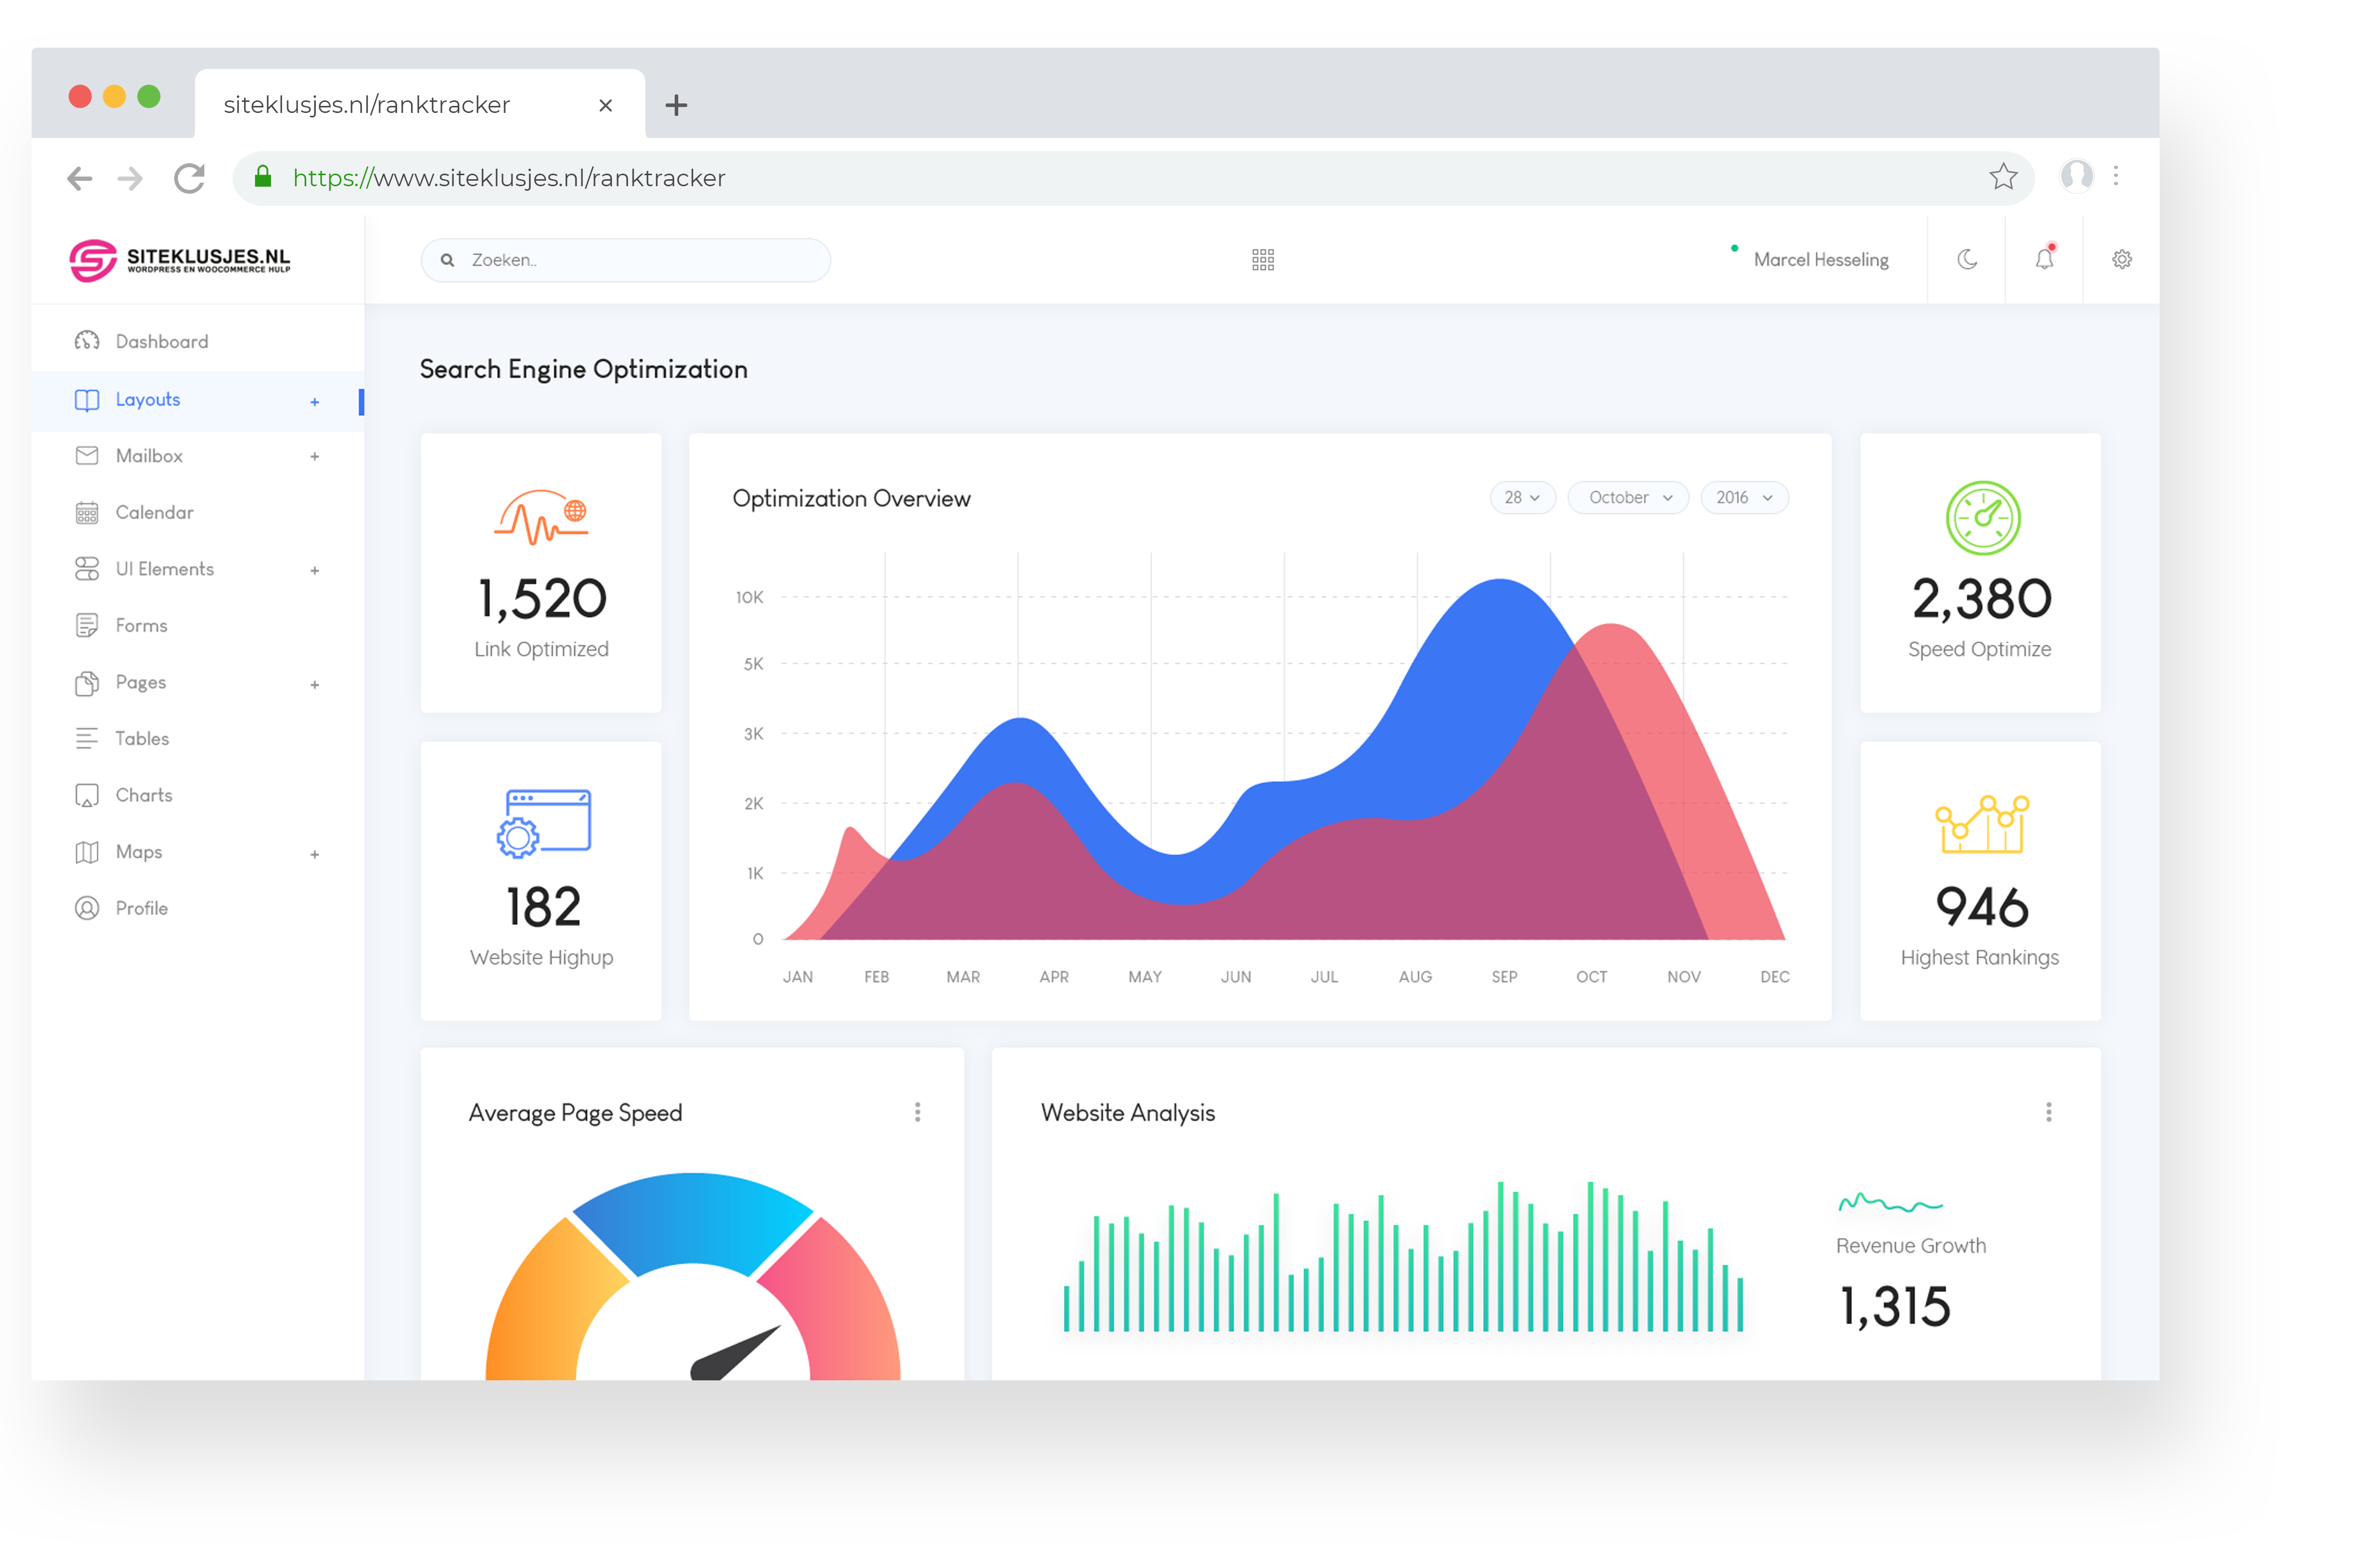Image resolution: width=2380 pixels, height=1547 pixels.
Task: Click the browser forward arrow
Action: 130,179
